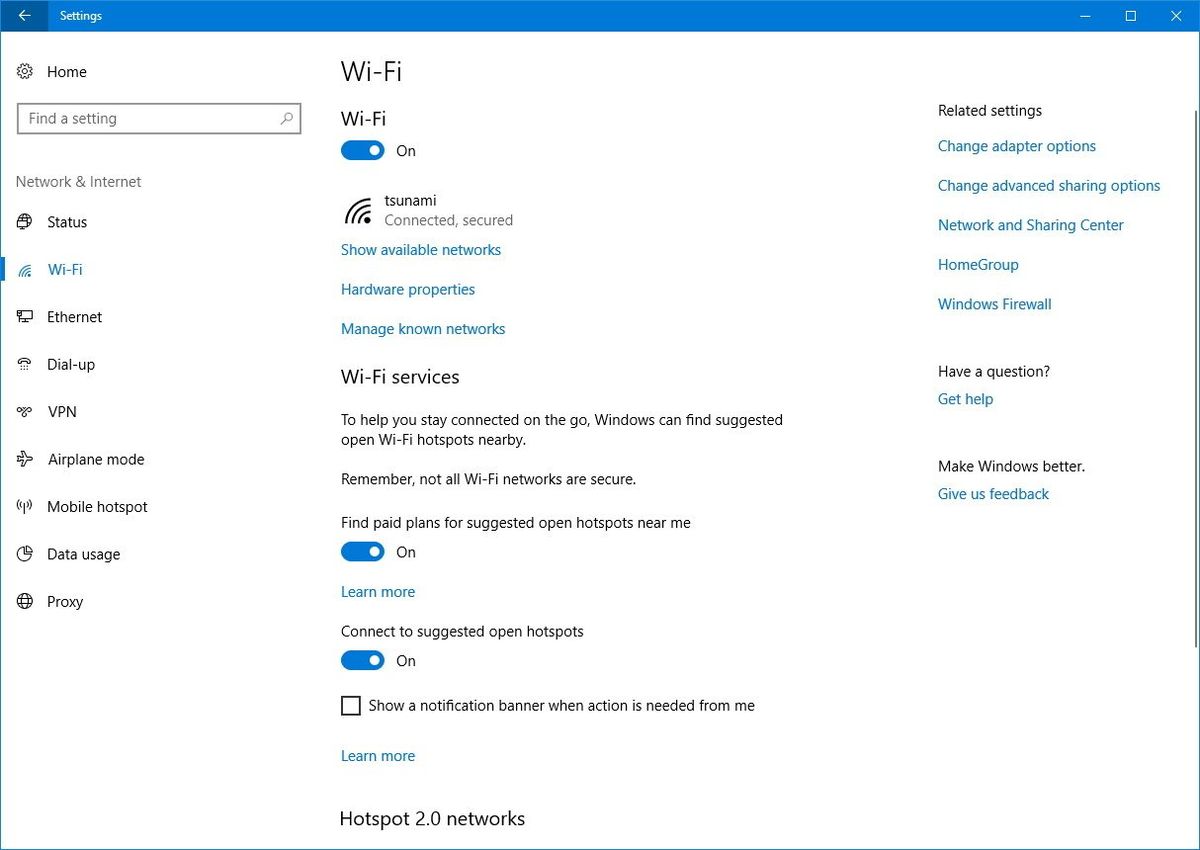Open Windows Firewall from related settings

click(x=994, y=304)
